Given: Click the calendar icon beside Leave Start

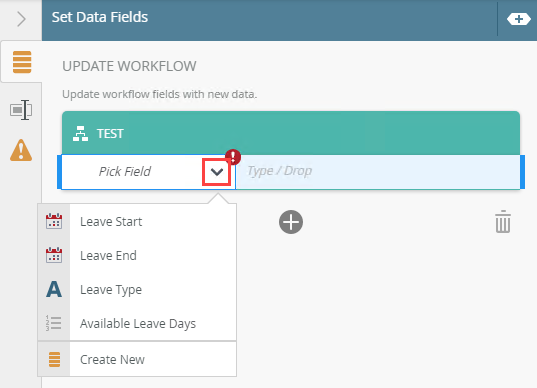Looking at the screenshot, I should point(54,221).
